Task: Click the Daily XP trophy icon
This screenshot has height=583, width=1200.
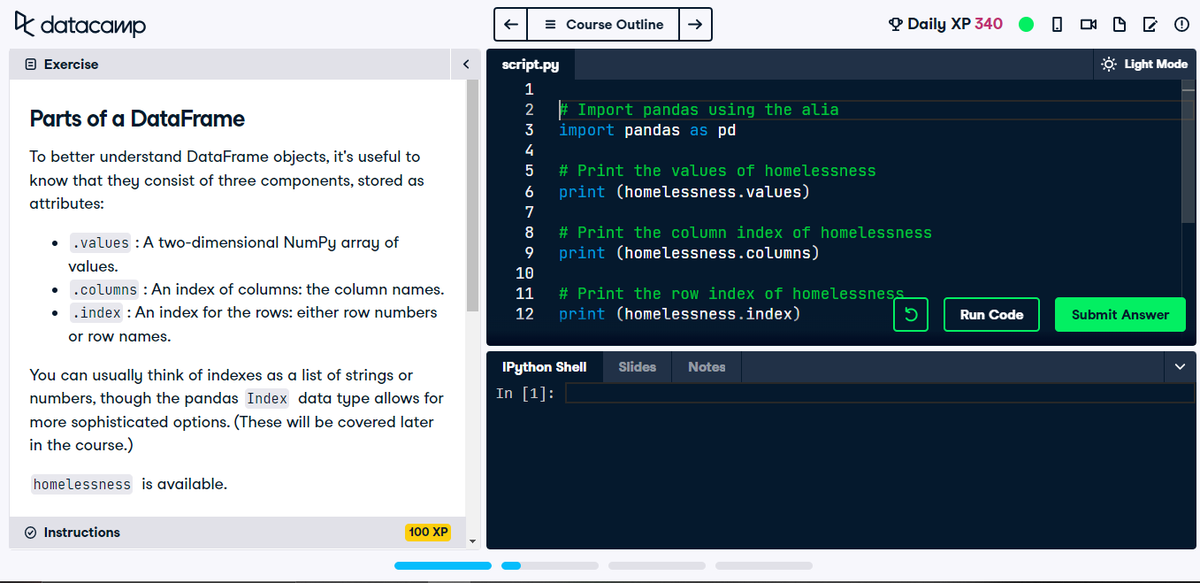Action: (x=895, y=24)
